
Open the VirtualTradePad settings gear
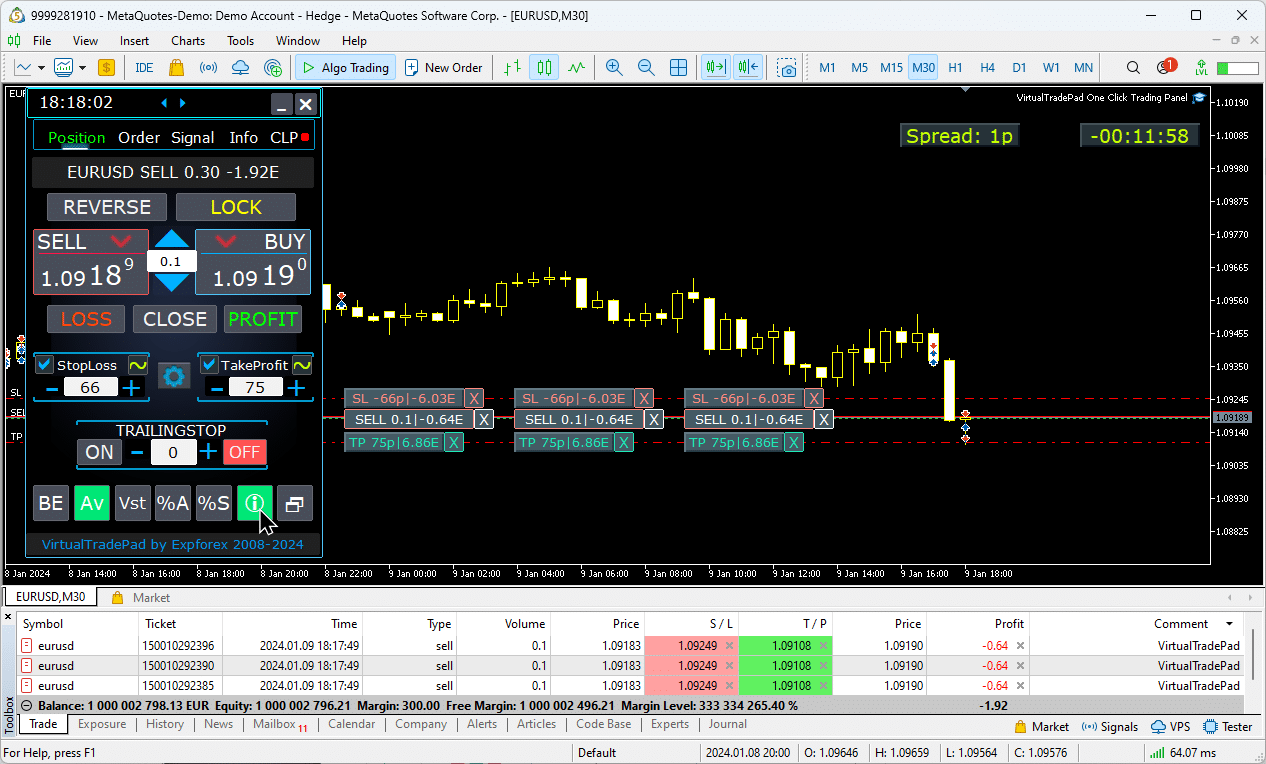174,376
